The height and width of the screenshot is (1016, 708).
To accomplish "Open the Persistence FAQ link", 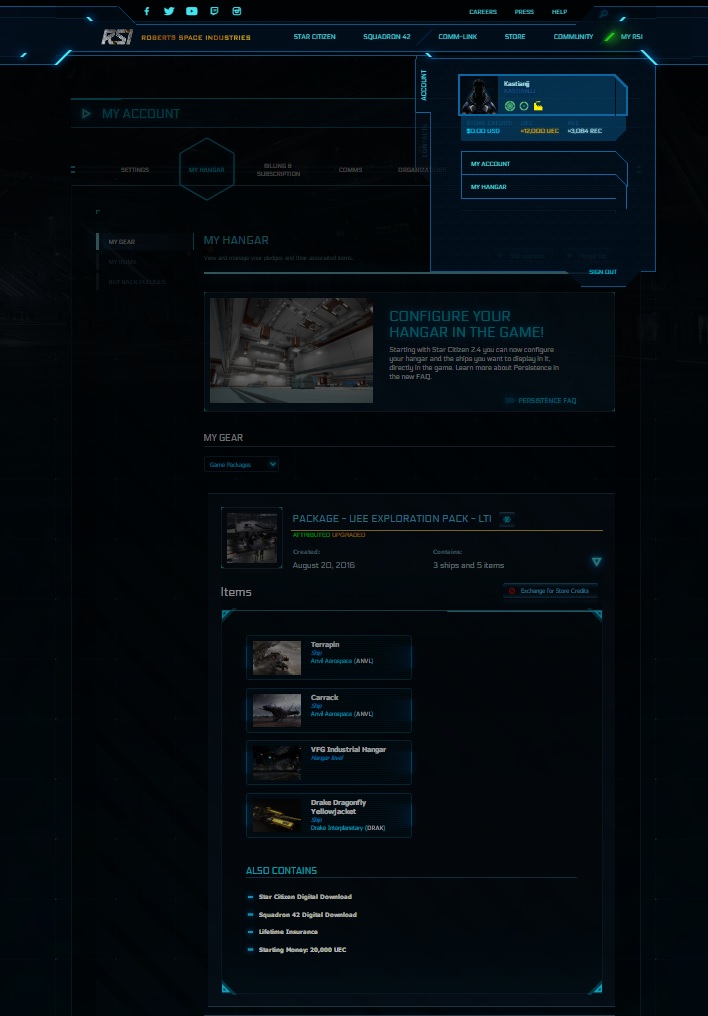I will coord(547,400).
